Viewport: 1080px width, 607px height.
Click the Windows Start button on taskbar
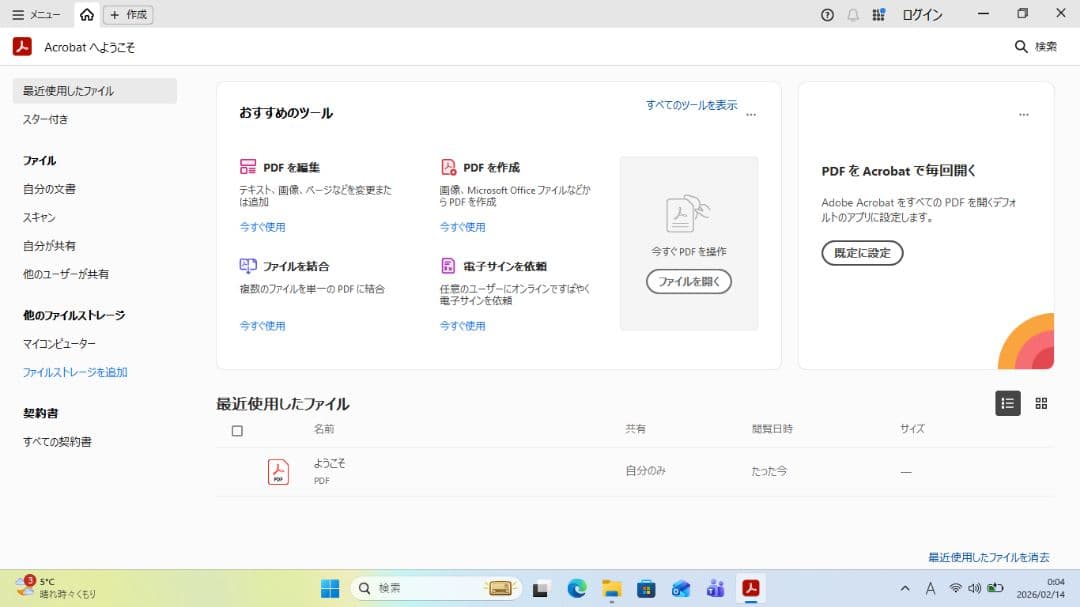(330, 588)
